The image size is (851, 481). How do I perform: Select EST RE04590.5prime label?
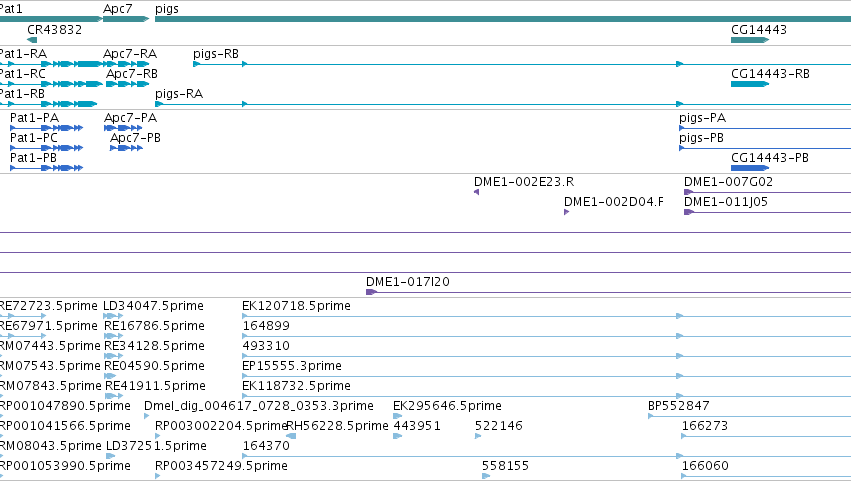pyautogui.click(x=155, y=366)
